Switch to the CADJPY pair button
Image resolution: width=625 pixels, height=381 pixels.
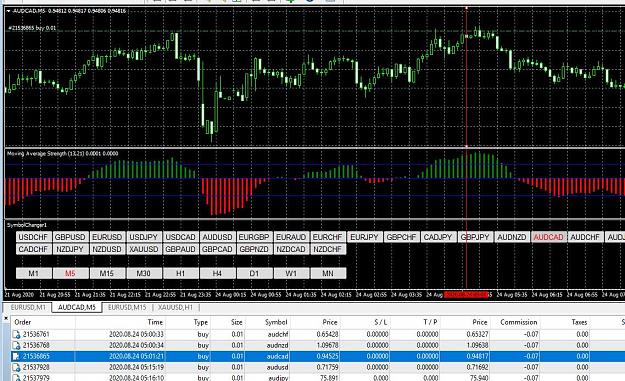point(438,237)
